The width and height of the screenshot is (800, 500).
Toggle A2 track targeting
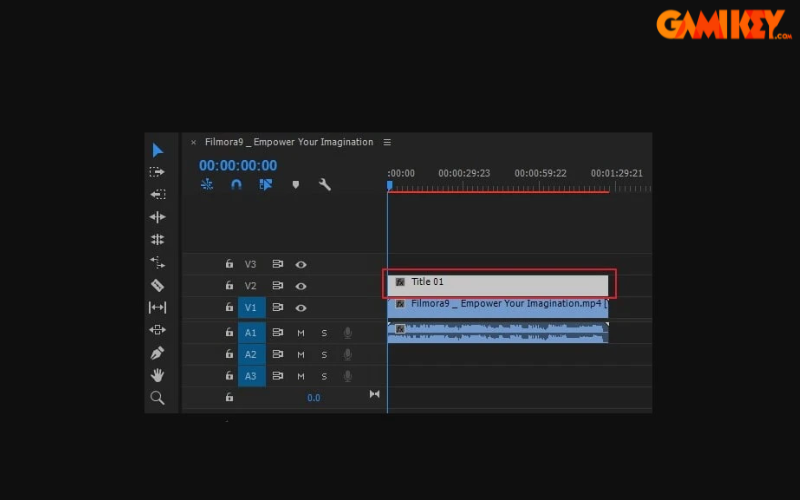tap(252, 354)
